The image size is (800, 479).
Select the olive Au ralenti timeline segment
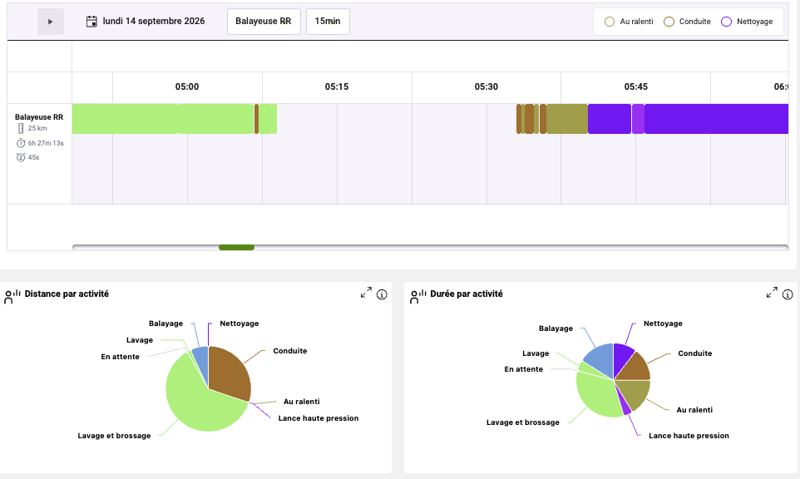[x=567, y=119]
